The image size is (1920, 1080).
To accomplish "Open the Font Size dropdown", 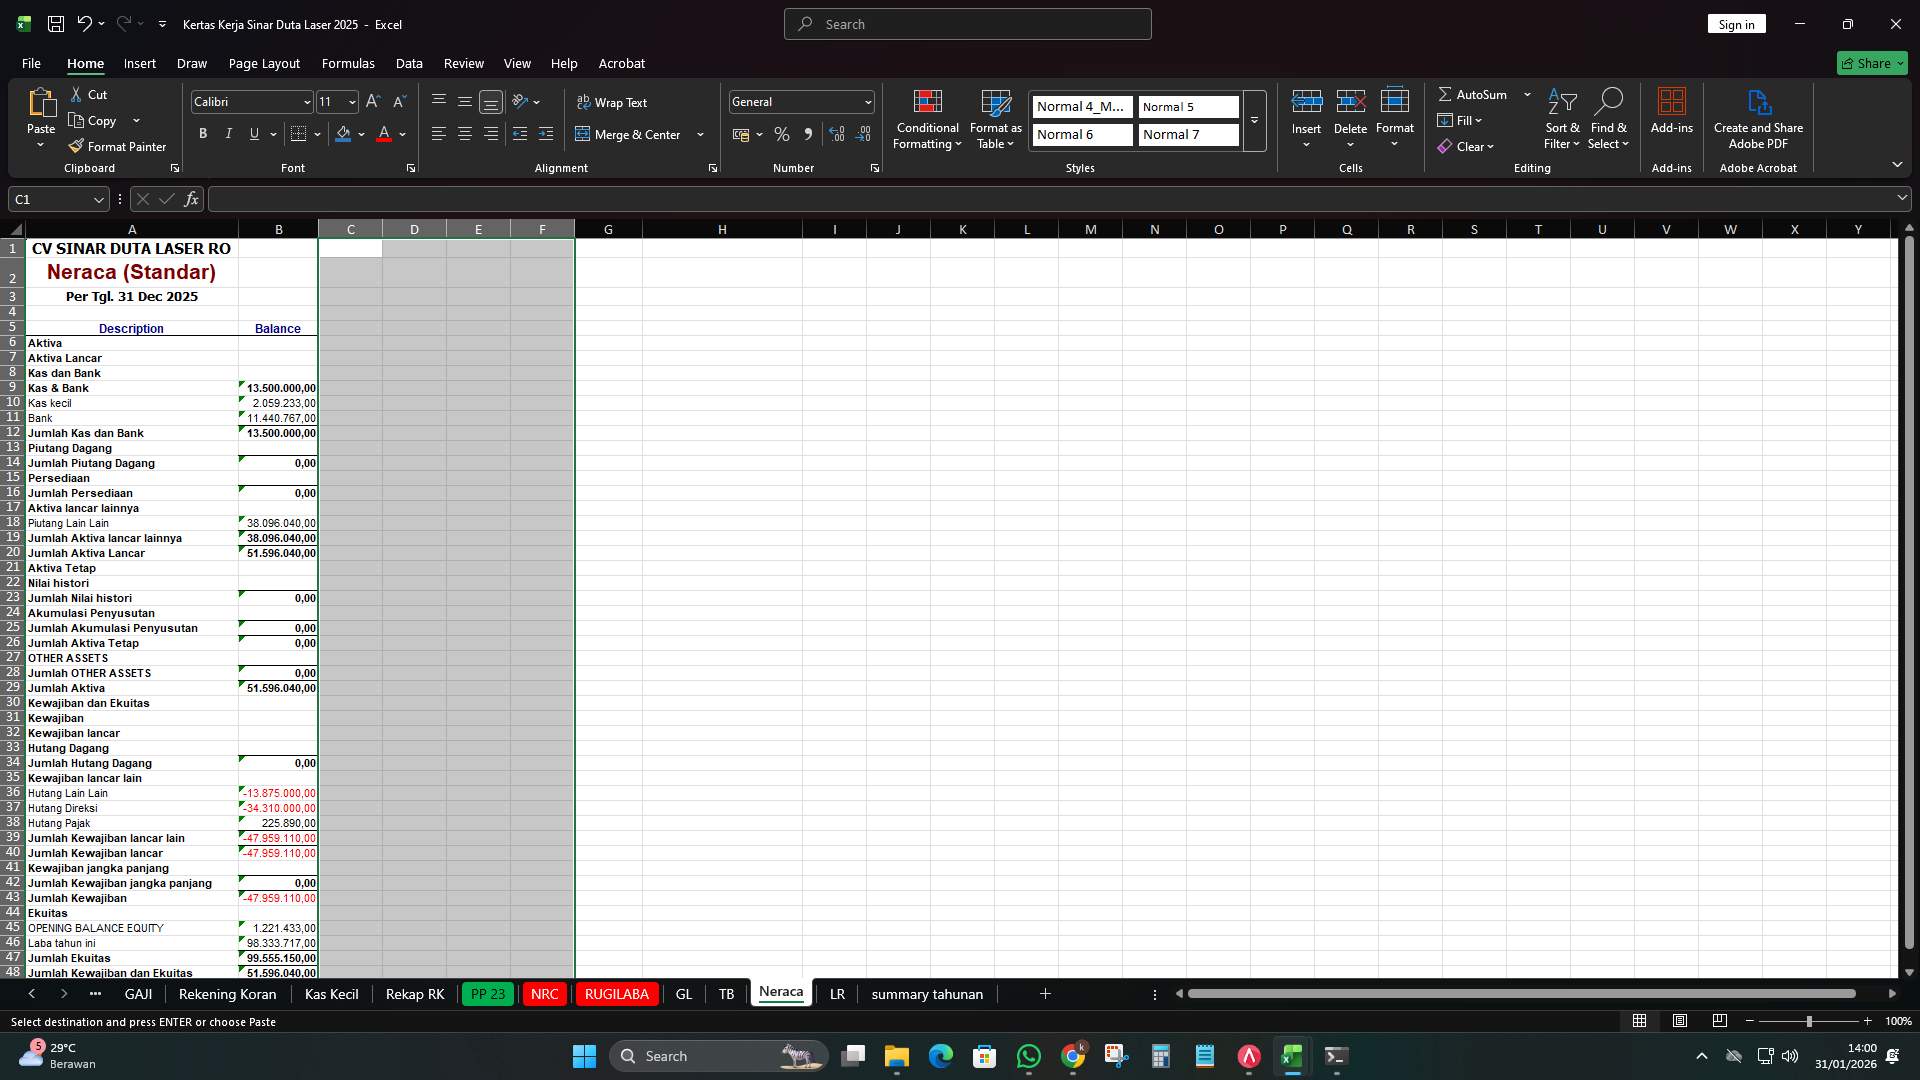I will tap(351, 102).
